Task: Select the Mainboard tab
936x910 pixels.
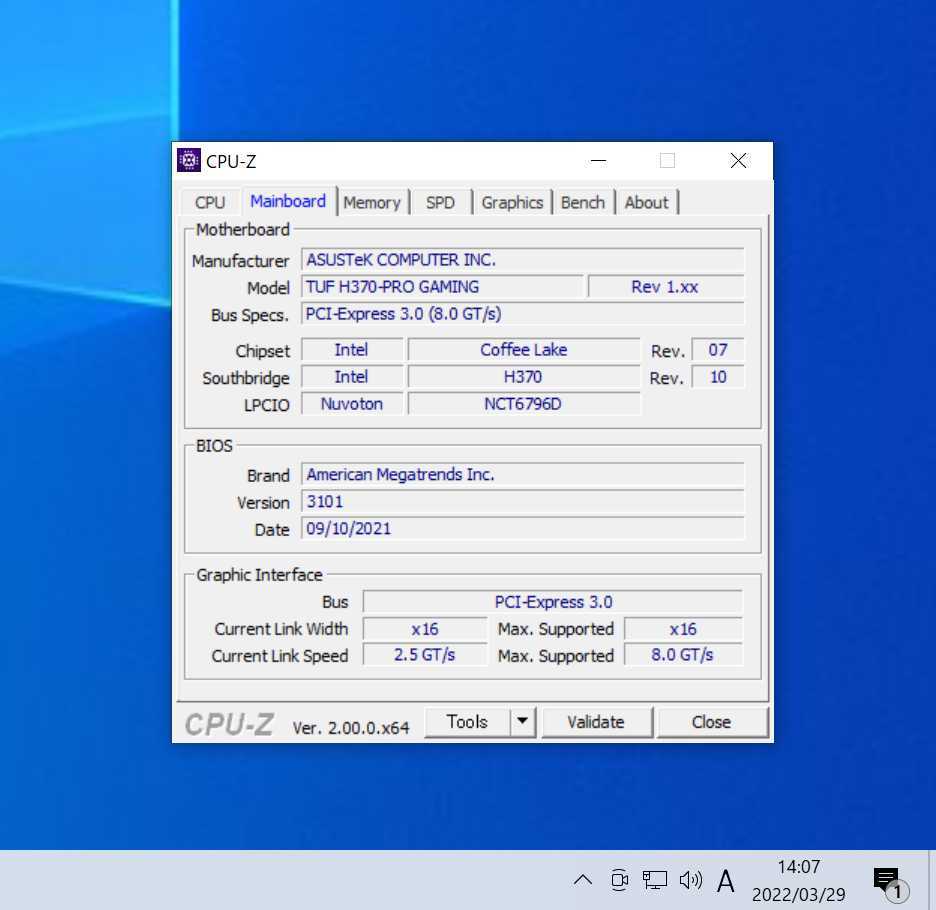Action: [288, 201]
